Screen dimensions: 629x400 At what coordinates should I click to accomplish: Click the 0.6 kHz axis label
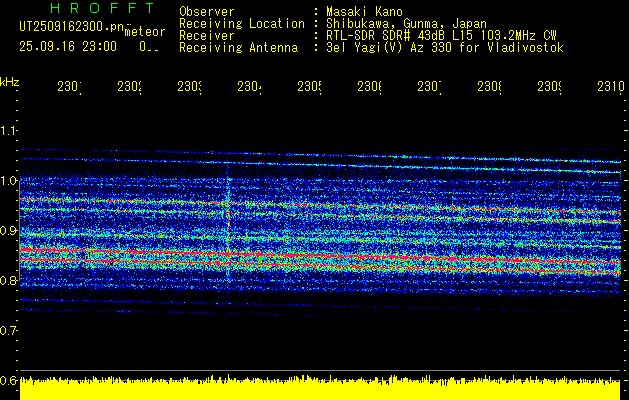point(9,380)
